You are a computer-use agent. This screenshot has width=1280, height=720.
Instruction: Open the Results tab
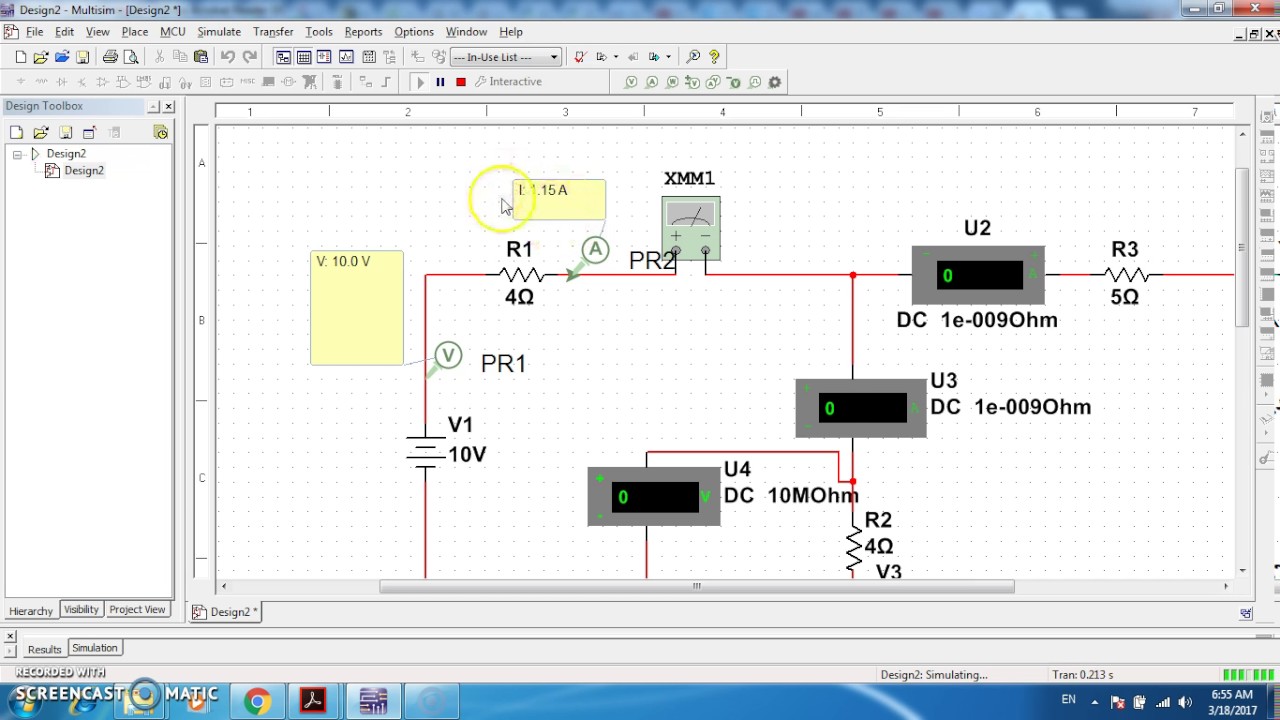pos(44,649)
